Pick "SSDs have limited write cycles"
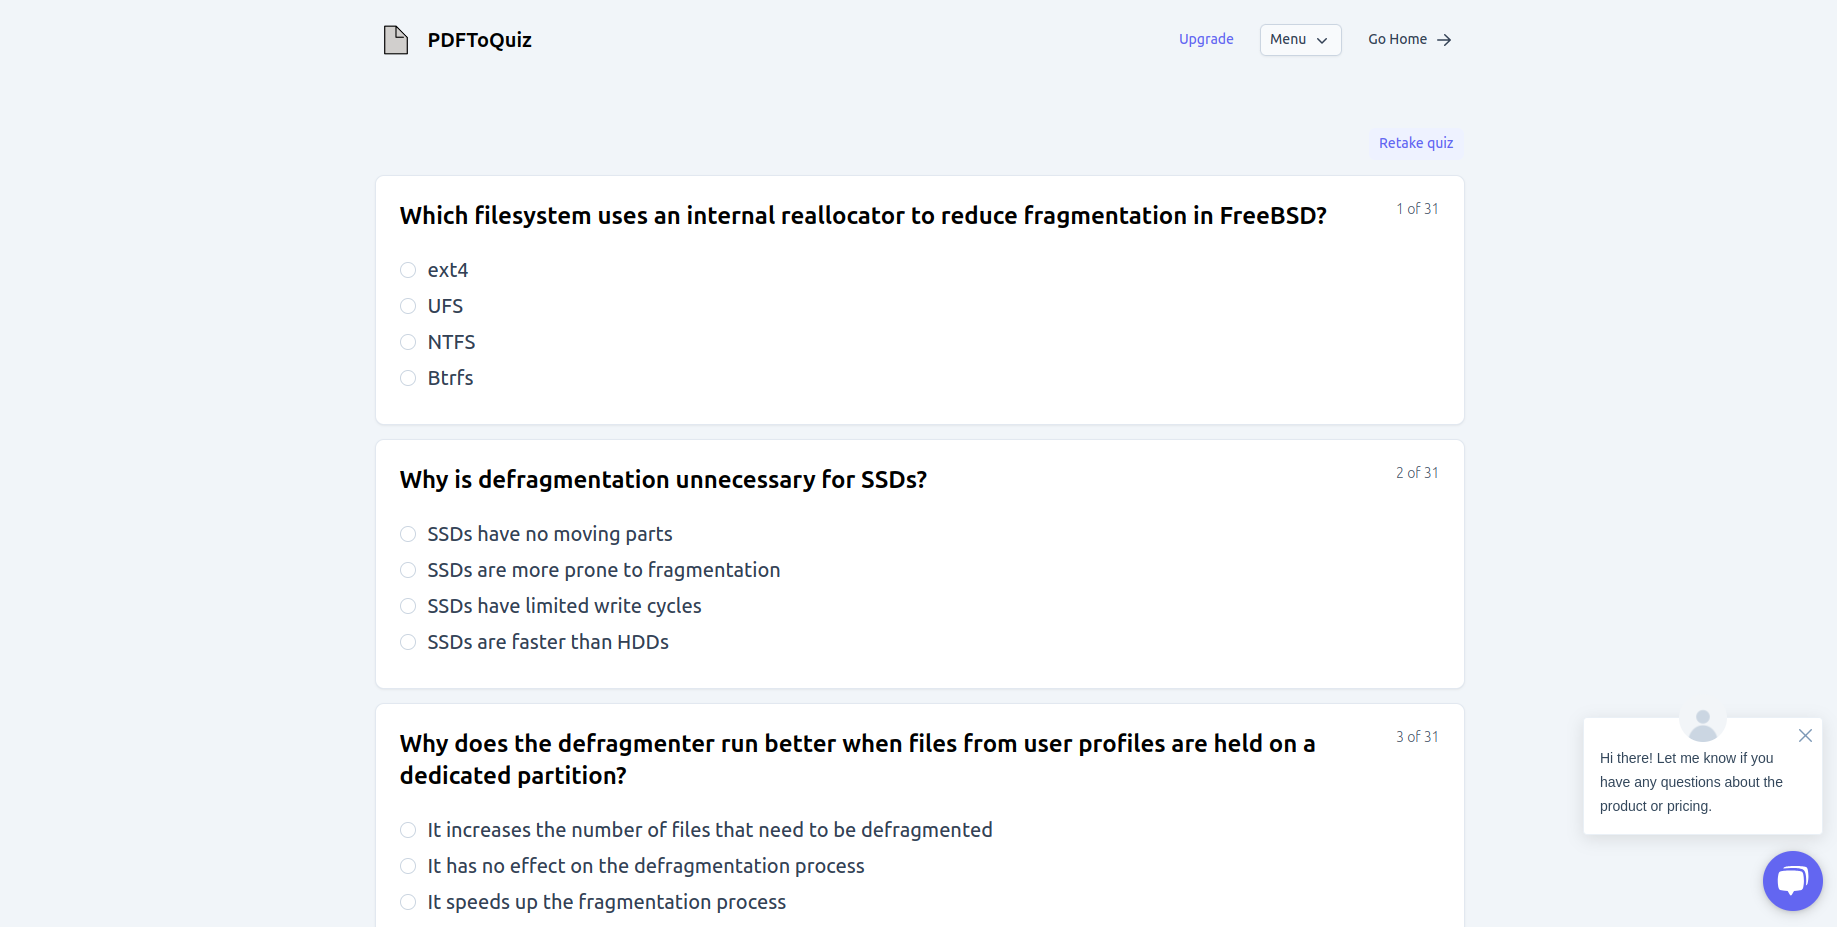 (408, 606)
